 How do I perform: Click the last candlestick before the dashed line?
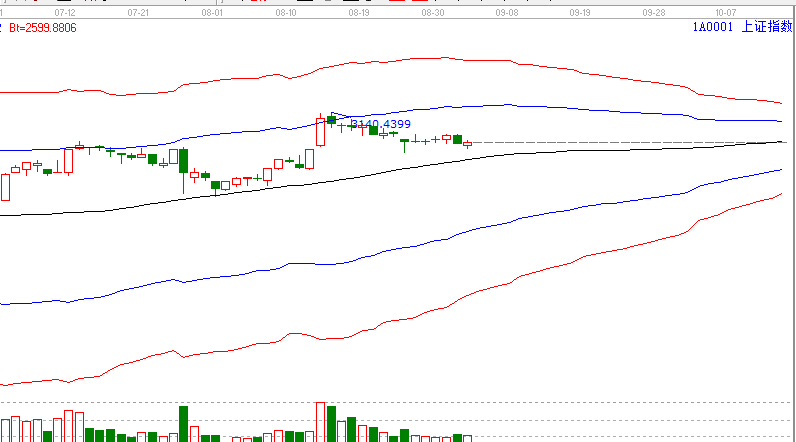pos(467,144)
